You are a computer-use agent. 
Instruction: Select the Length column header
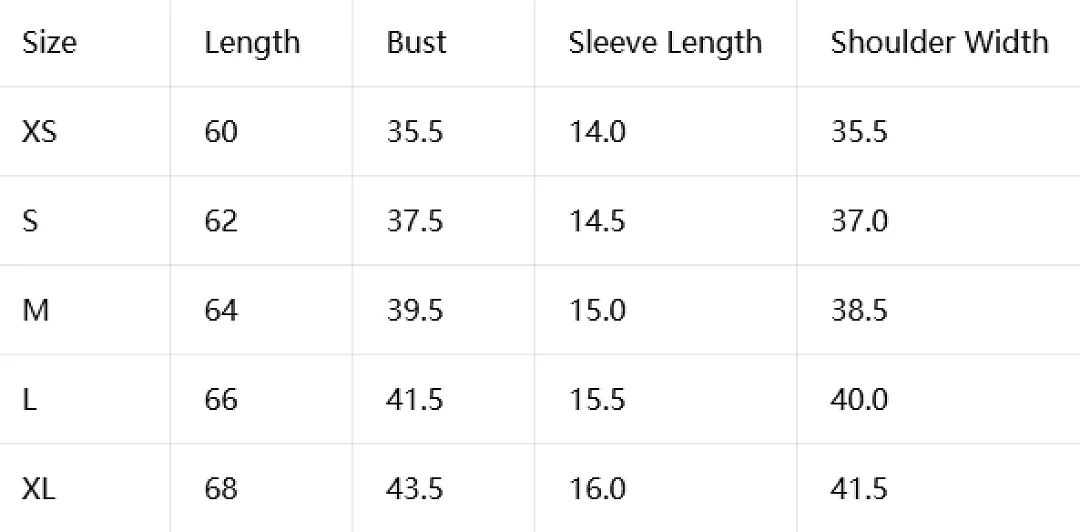[x=252, y=44]
